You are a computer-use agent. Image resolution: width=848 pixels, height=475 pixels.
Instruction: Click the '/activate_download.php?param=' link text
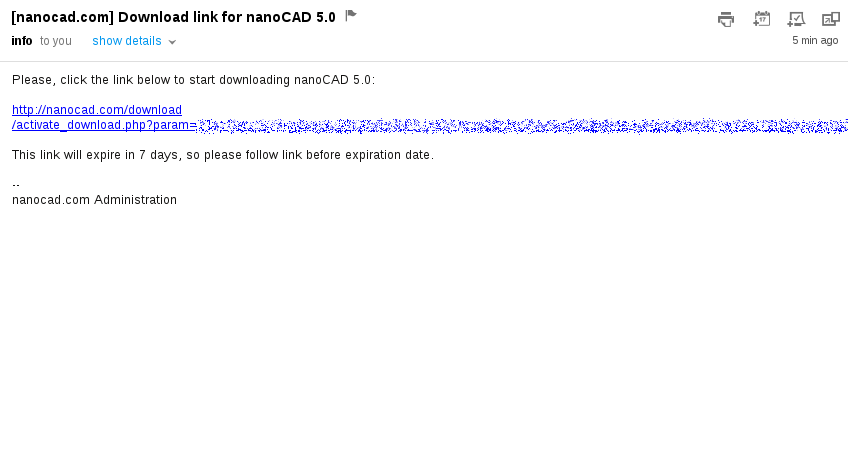point(104,125)
